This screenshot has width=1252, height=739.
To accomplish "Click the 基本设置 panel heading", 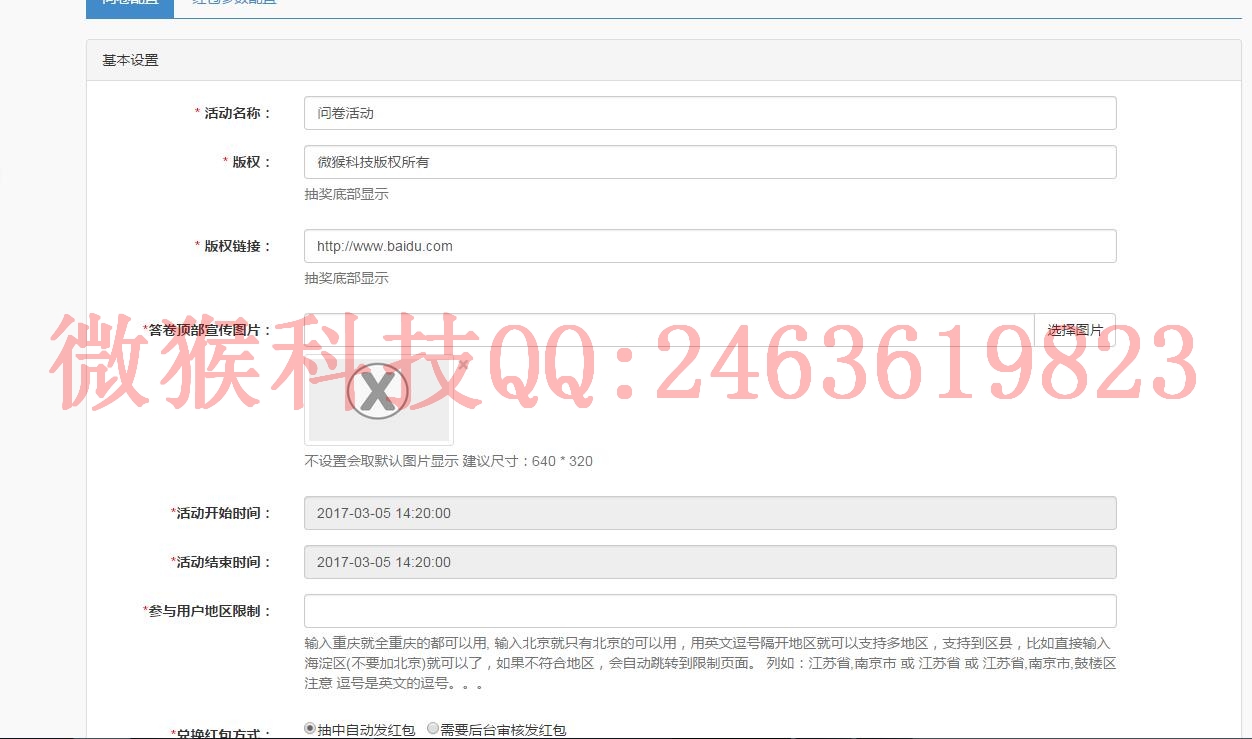I will tap(130, 60).
